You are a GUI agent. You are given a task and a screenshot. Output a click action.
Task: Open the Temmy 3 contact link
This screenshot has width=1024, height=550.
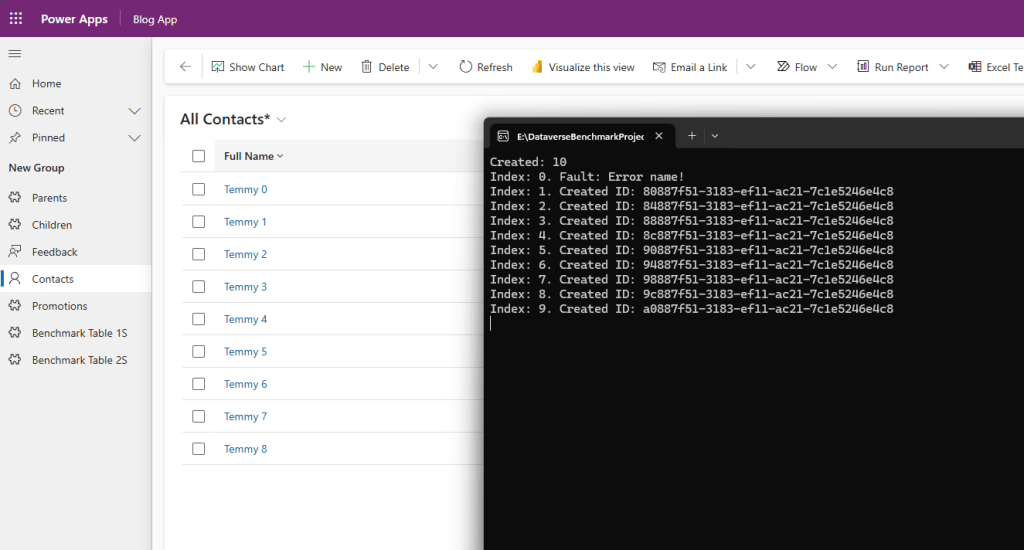246,287
